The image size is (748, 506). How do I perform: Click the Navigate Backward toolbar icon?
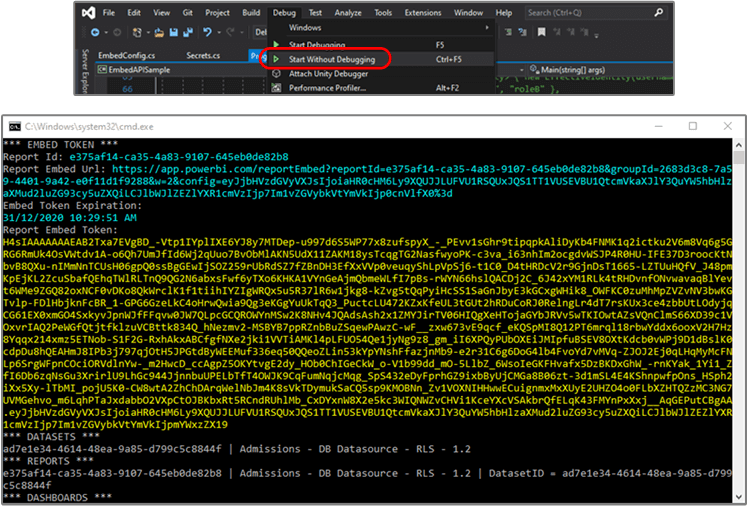tap(95, 32)
